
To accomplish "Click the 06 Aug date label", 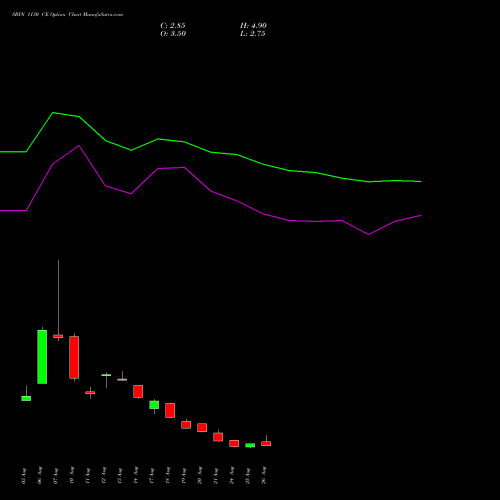I will point(40,476).
